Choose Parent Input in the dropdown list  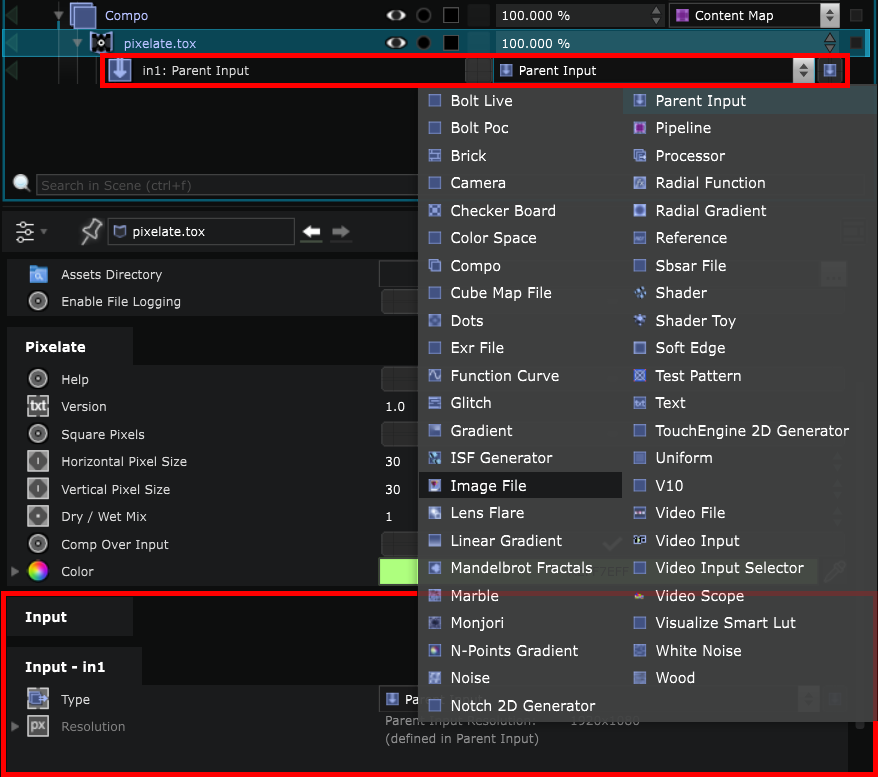[749, 101]
